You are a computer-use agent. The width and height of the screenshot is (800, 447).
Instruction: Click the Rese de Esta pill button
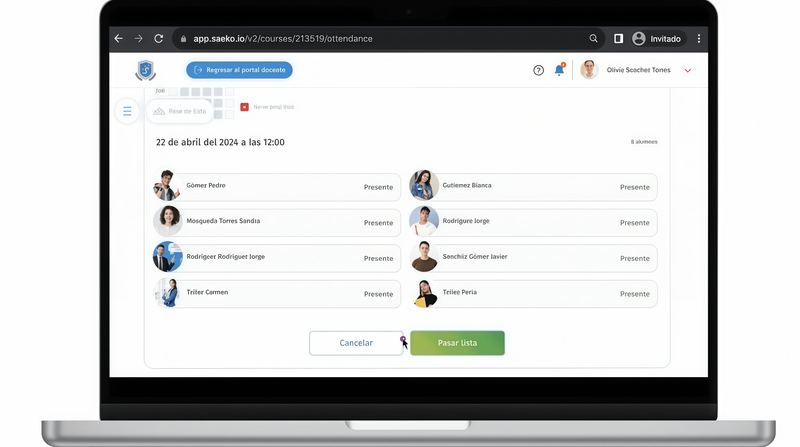pyautogui.click(x=180, y=111)
